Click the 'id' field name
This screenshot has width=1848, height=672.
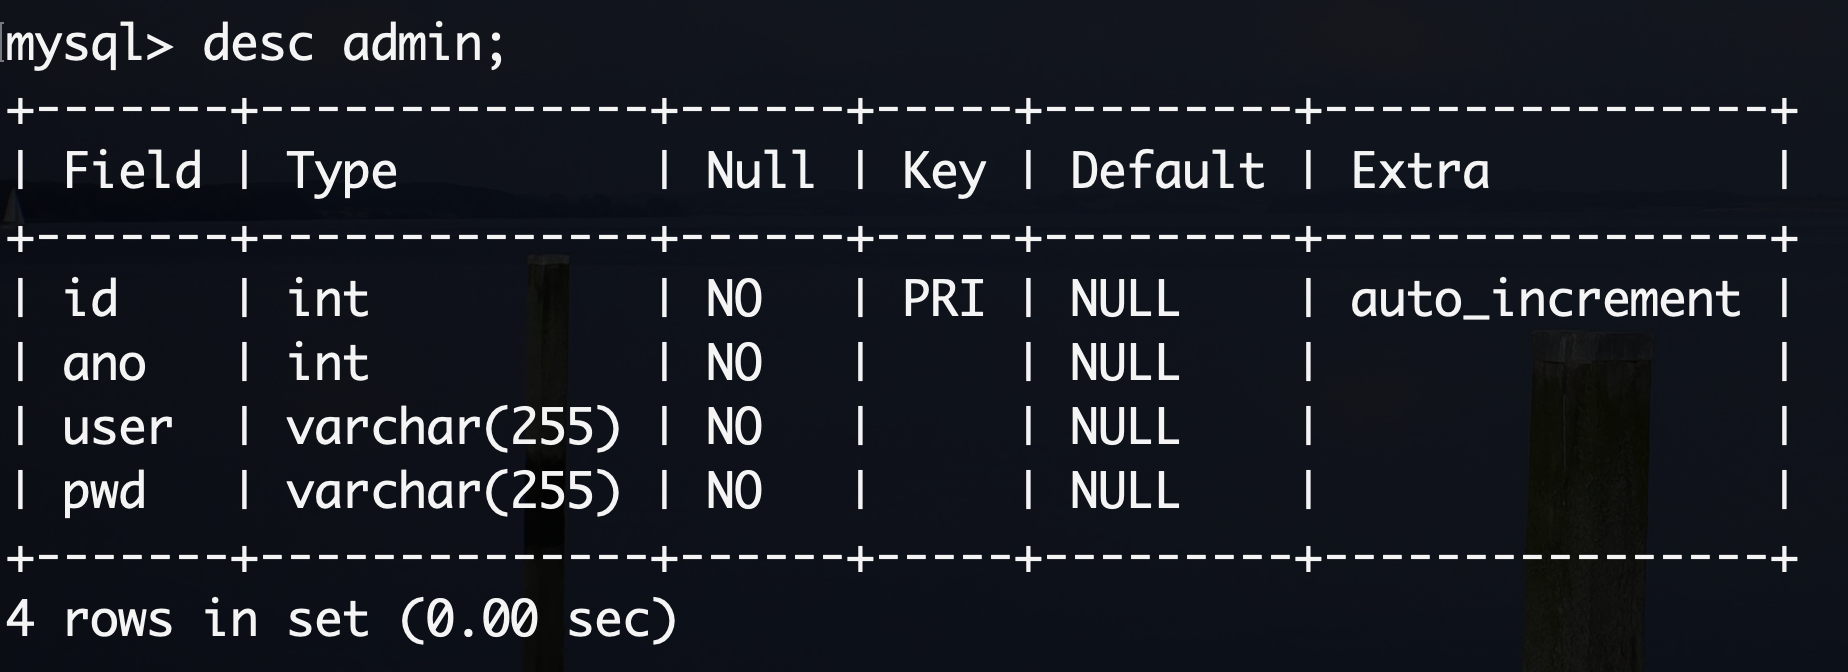coord(90,298)
